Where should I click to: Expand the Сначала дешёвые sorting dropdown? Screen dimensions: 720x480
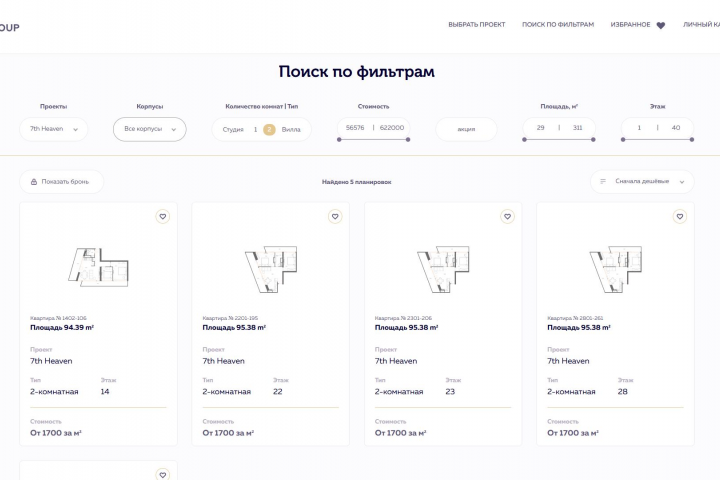click(x=642, y=181)
